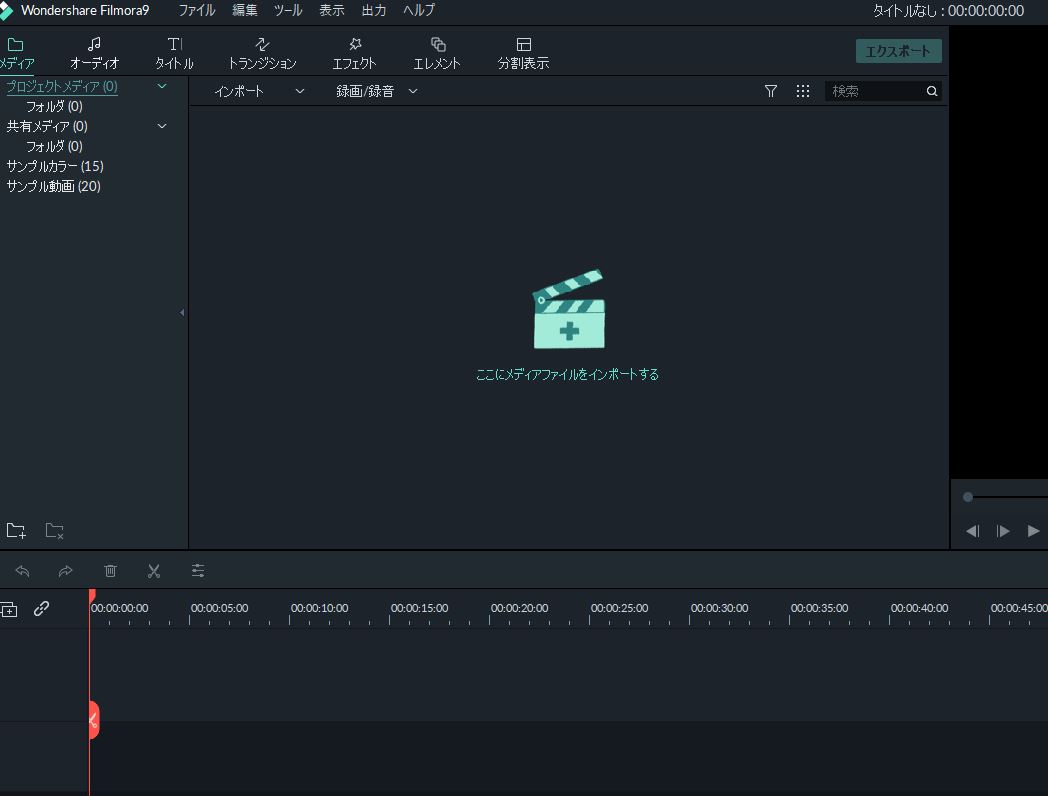This screenshot has height=796, width=1048.
Task: Select サンプル動画 (20)
Action: pos(53,186)
